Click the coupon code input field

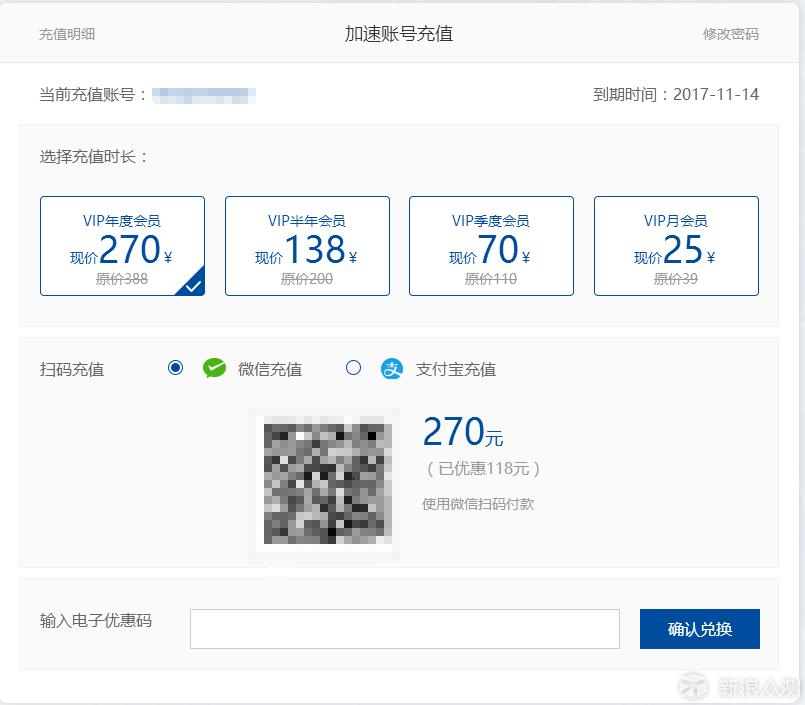coord(404,629)
